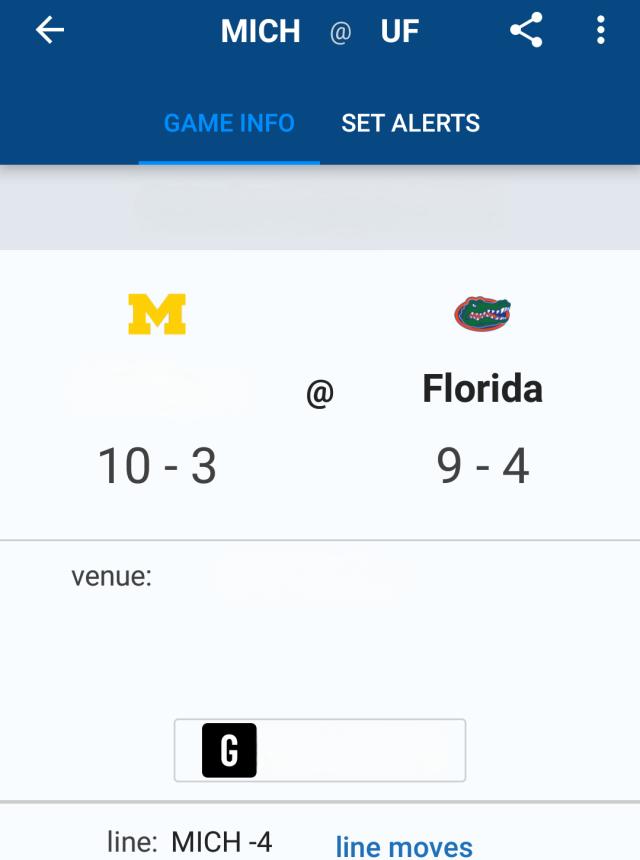Switch to the GAME INFO tab
Viewport: 640px width, 860px height.
pyautogui.click(x=229, y=123)
